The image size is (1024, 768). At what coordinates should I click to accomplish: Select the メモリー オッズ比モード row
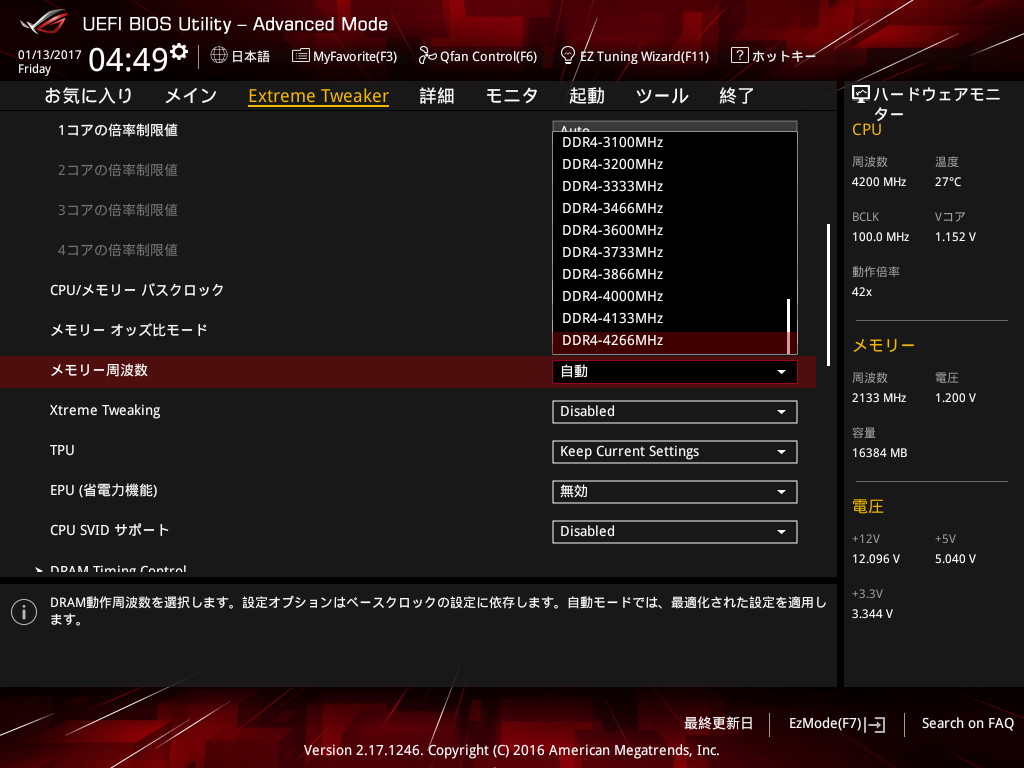coord(129,330)
